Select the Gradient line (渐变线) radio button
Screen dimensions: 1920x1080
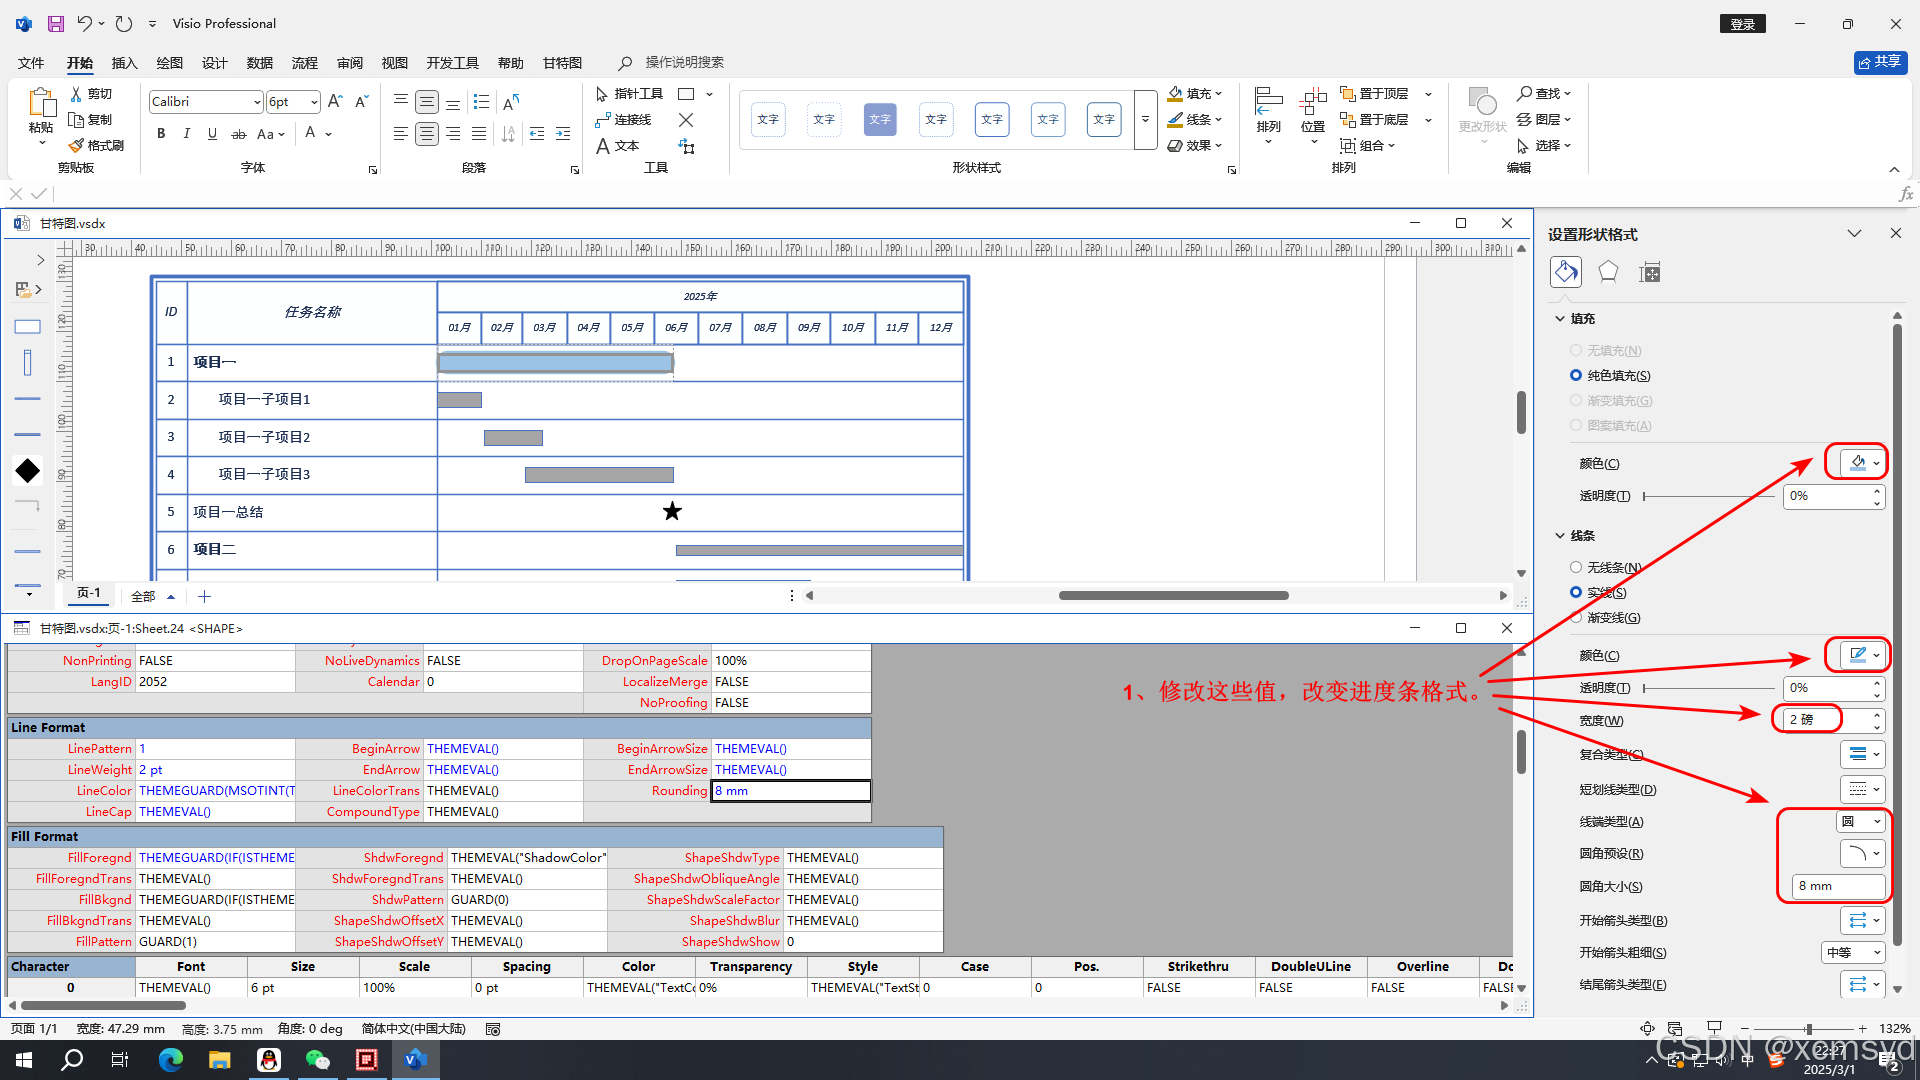click(x=1576, y=618)
